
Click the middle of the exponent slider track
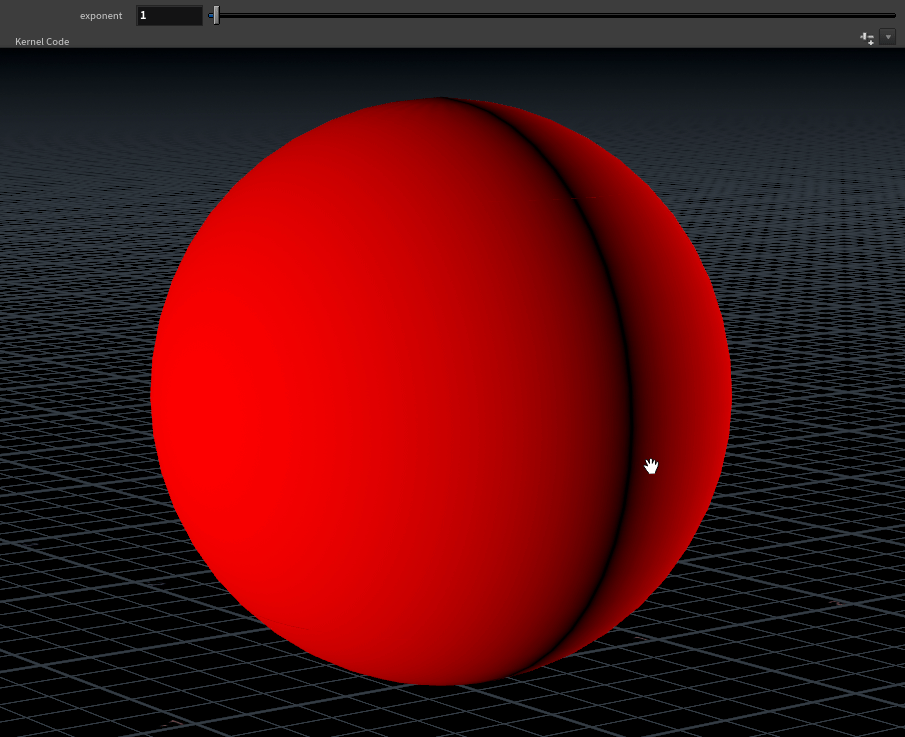coord(555,15)
